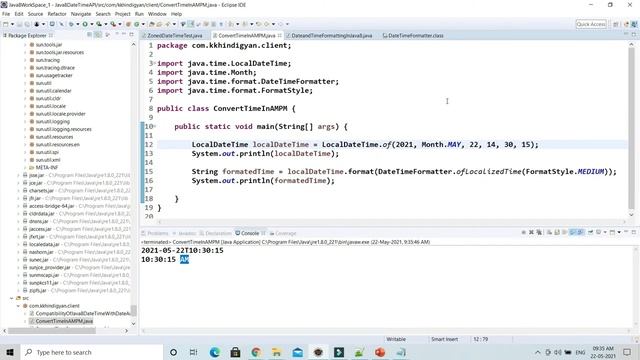Click the green Run button in toolbar
640x360 pixels.
pyautogui.click(x=85, y=24)
